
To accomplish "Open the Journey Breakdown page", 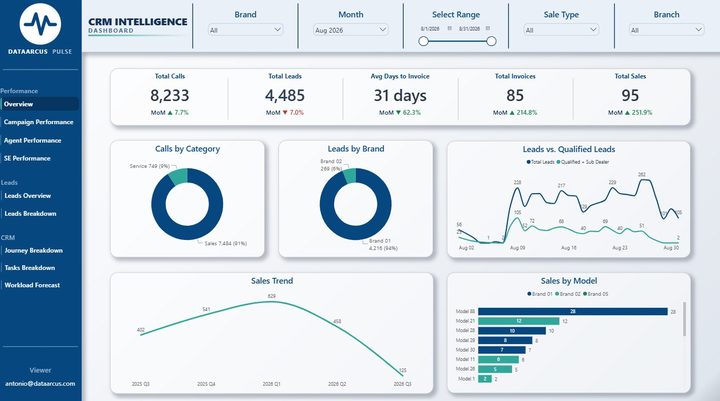I will pos(34,250).
